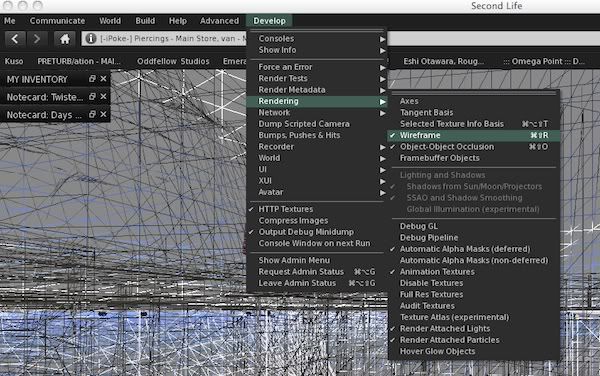Toggle Wireframe rendering off
This screenshot has width=600, height=376.
pyautogui.click(x=474, y=135)
